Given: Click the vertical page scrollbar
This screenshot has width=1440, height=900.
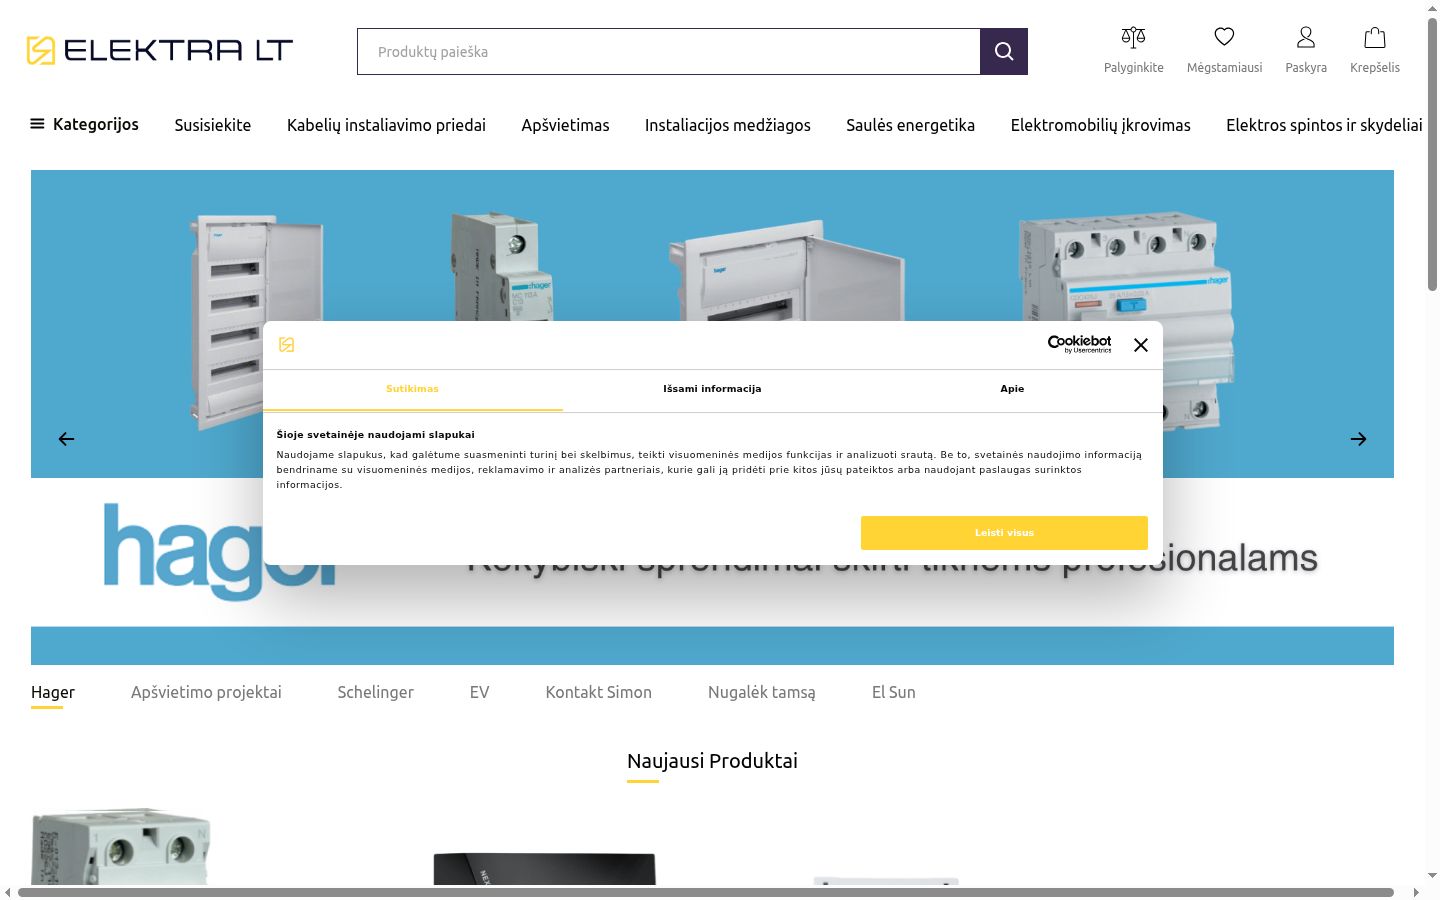Looking at the screenshot, I should [1432, 155].
